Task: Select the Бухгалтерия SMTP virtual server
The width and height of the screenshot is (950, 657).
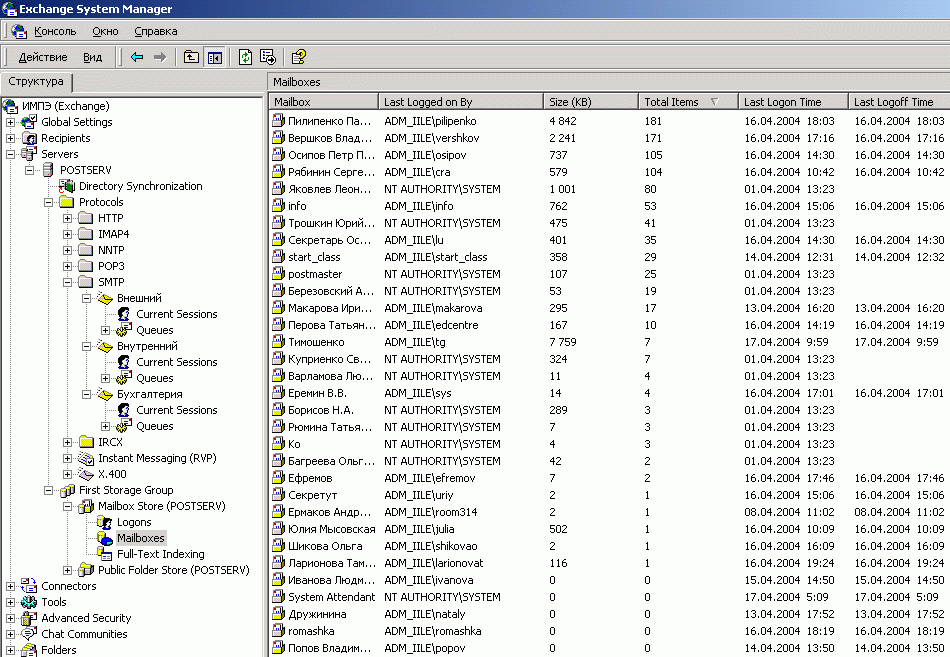Action: (150, 395)
